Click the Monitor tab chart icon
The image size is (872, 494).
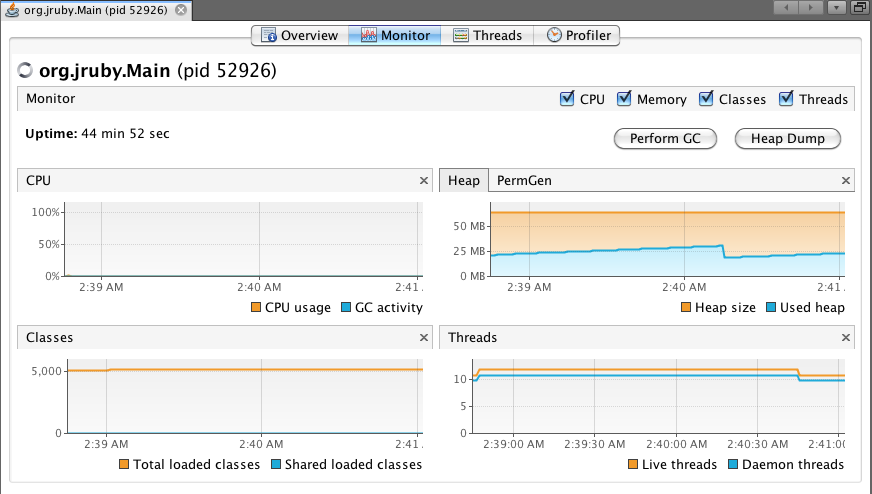(369, 35)
